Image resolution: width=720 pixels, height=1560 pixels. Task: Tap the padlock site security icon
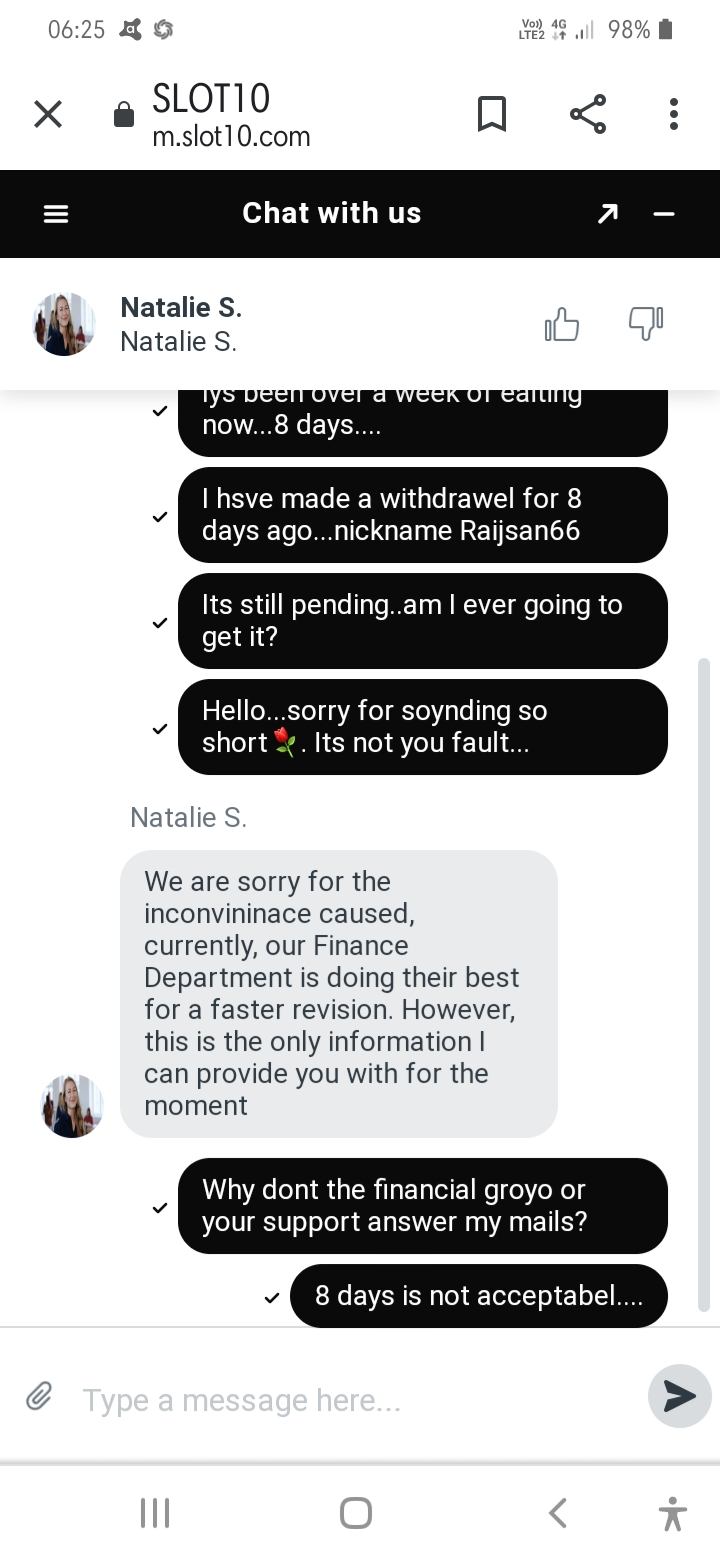[124, 115]
